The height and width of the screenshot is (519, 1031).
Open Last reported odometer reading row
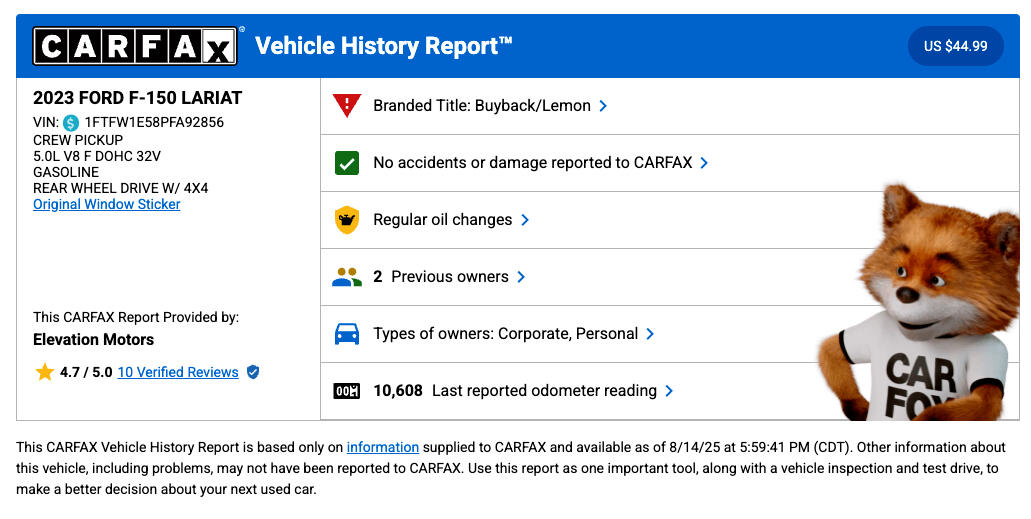point(544,391)
